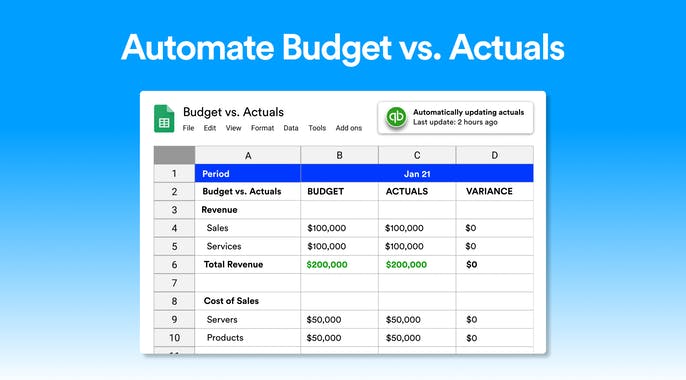Select column D header
Viewport: 686px width, 380px height.
click(x=494, y=155)
